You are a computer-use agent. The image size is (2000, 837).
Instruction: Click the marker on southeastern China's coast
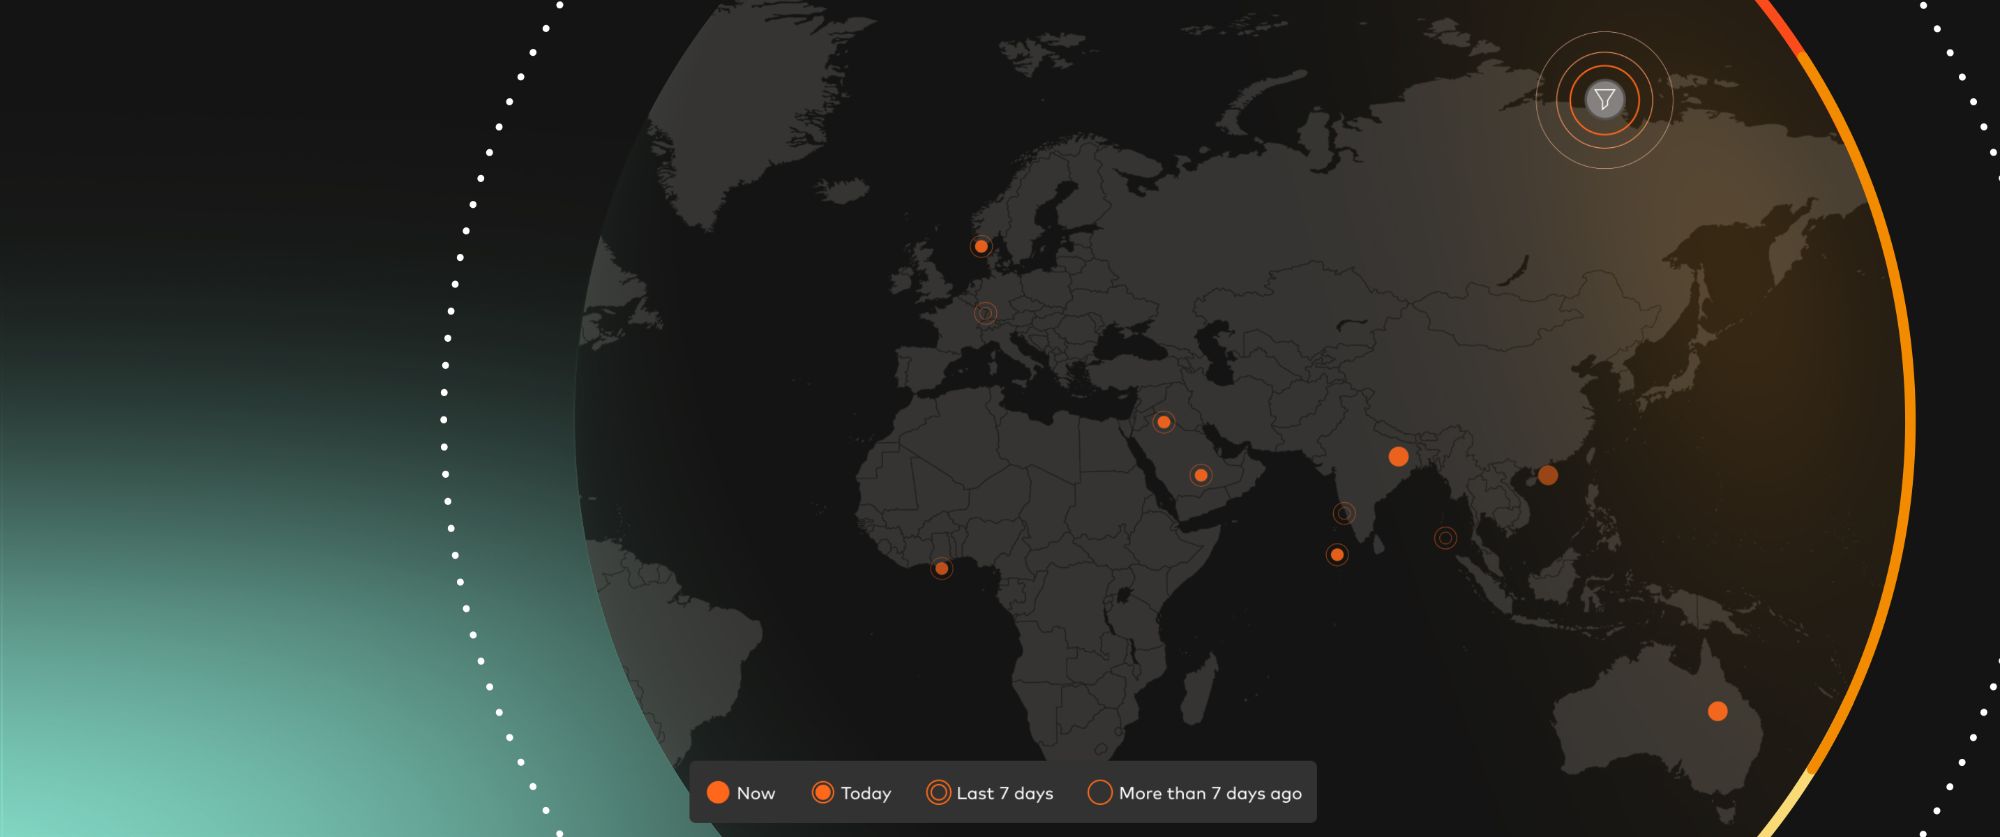(x=1547, y=475)
